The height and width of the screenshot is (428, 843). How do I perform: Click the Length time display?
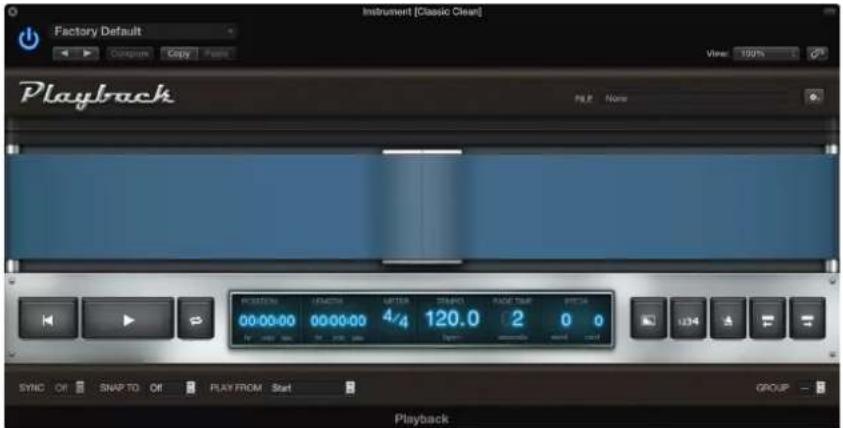(338, 320)
